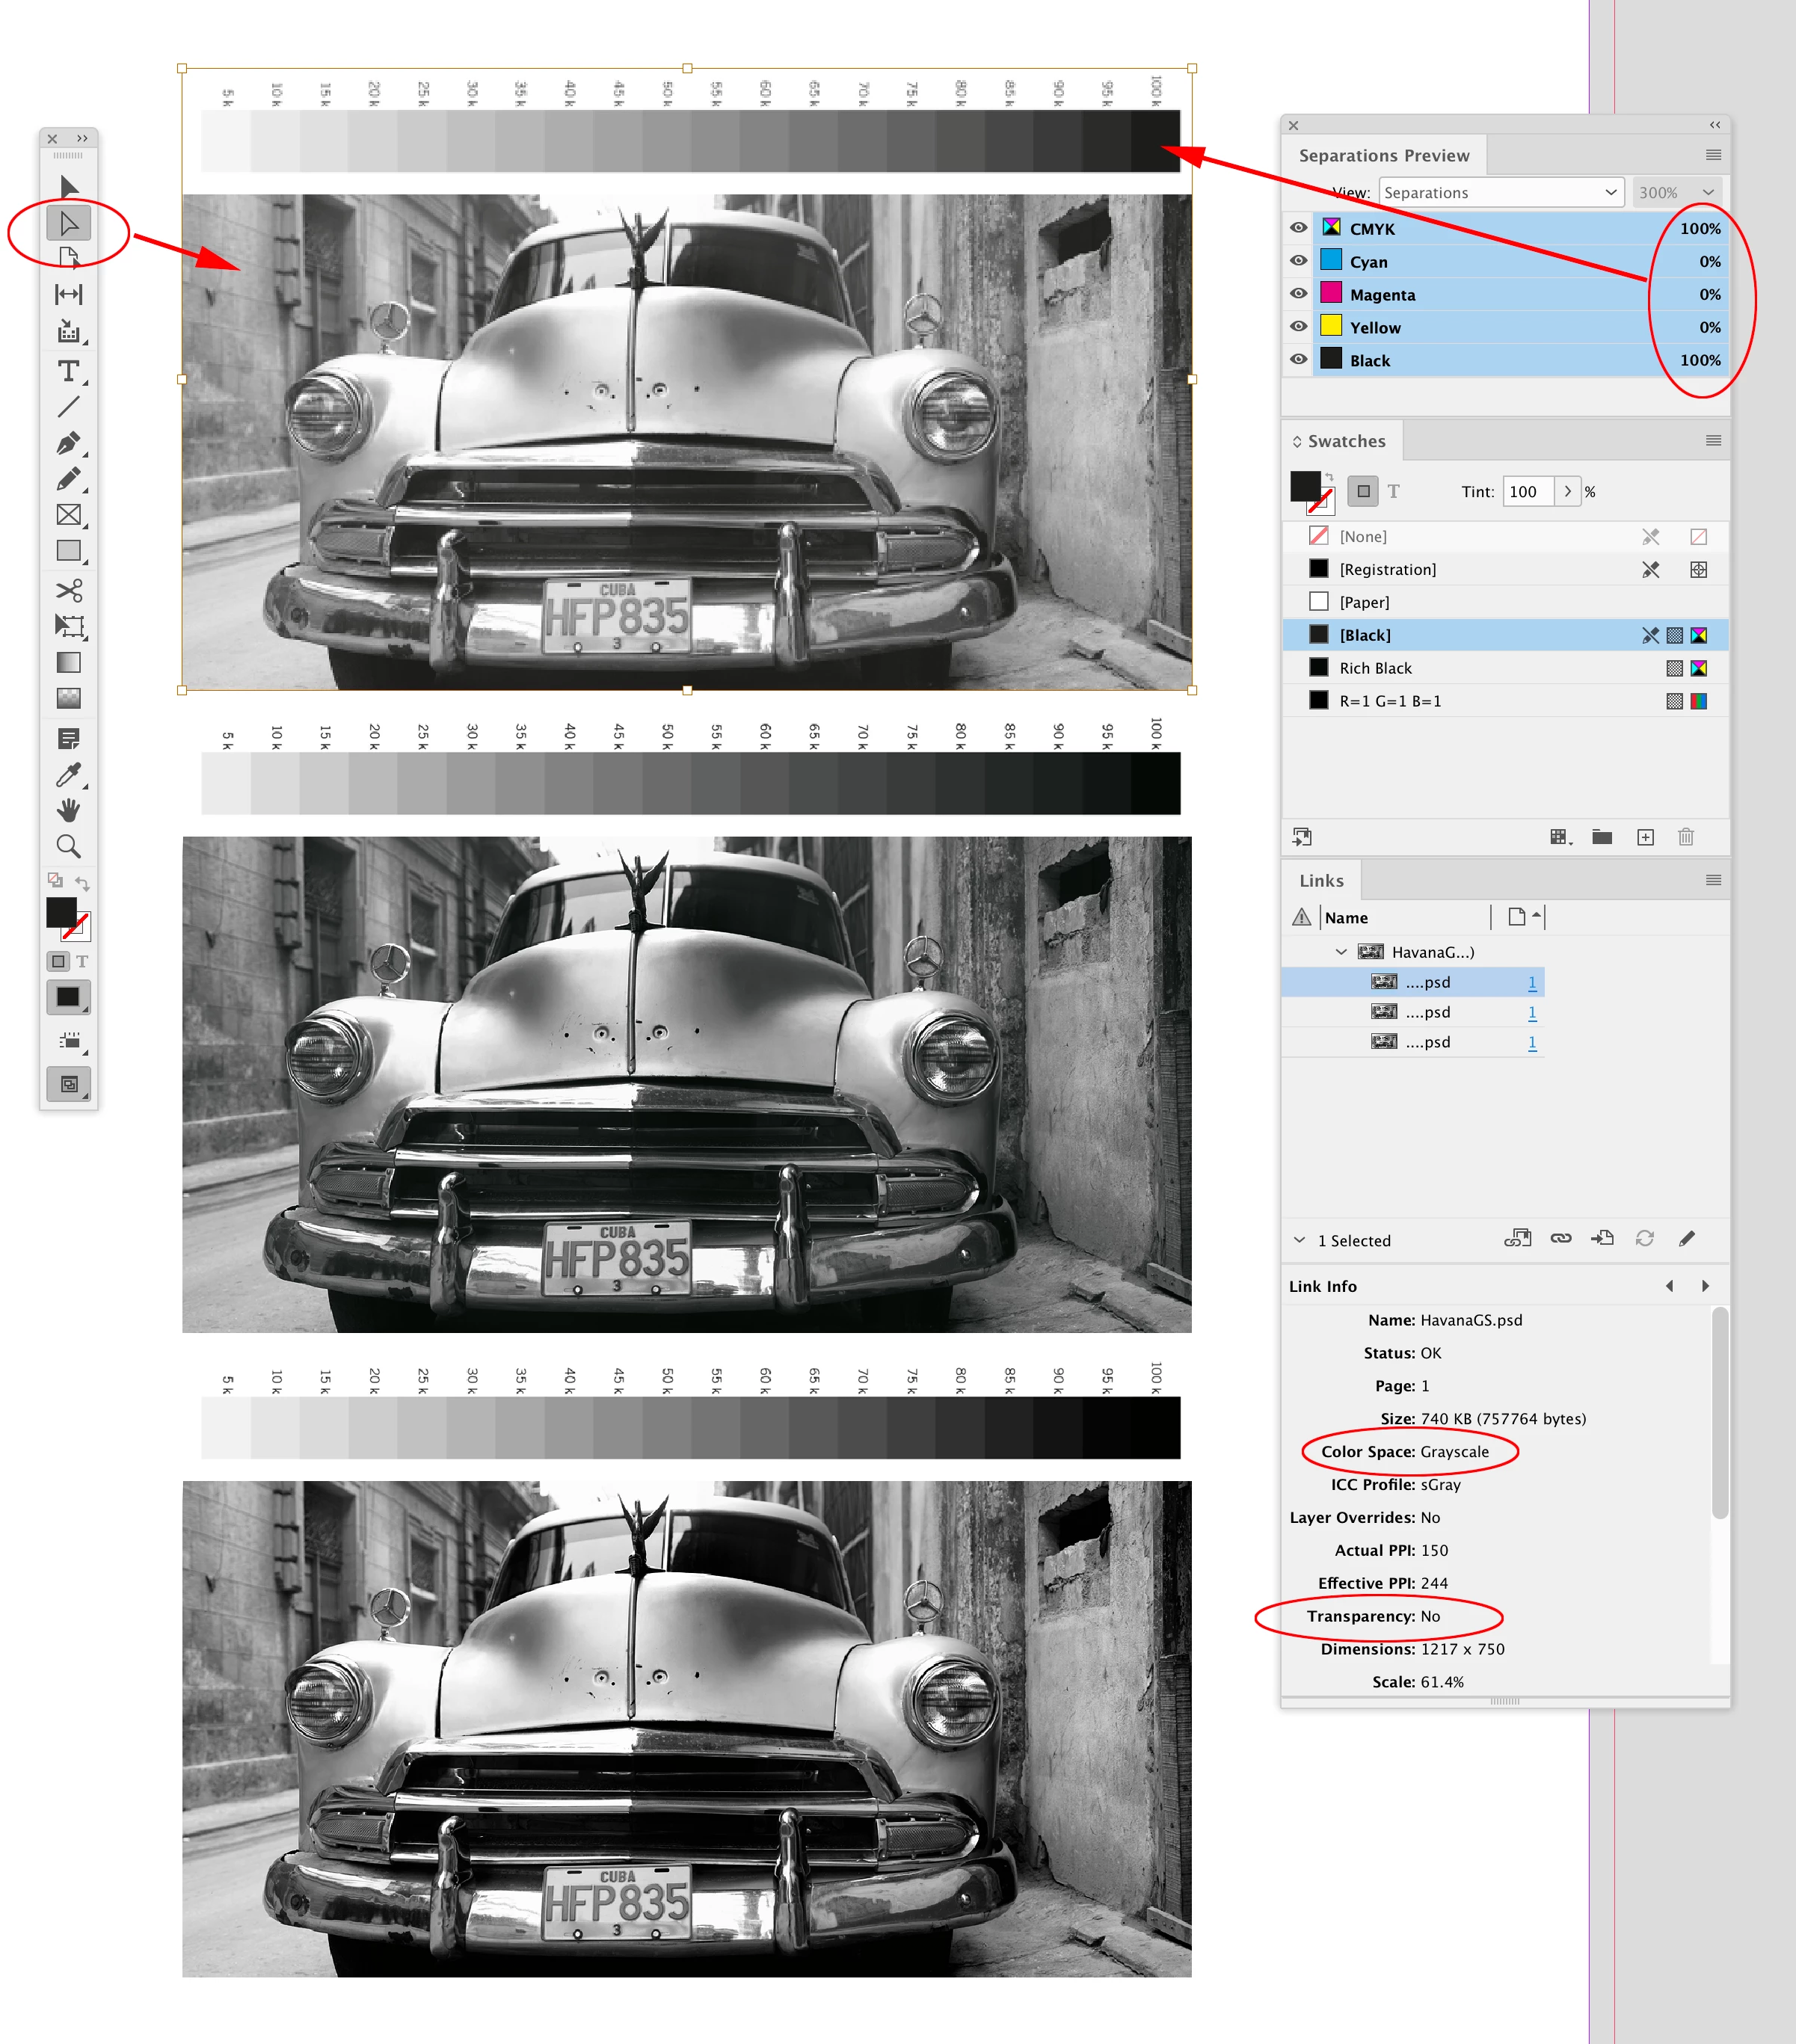1796x2044 pixels.
Task: Delete swatch with the trash icon
Action: coord(1686,837)
